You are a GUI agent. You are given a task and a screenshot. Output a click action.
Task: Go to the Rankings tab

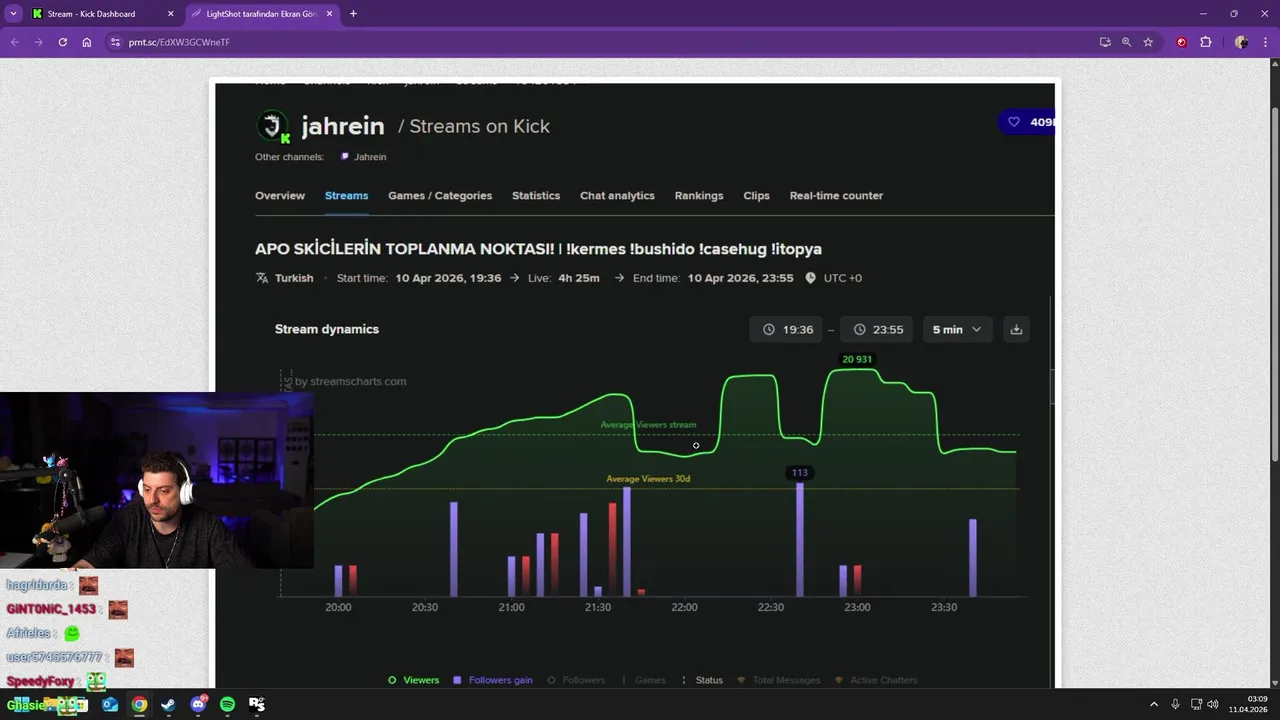click(699, 196)
